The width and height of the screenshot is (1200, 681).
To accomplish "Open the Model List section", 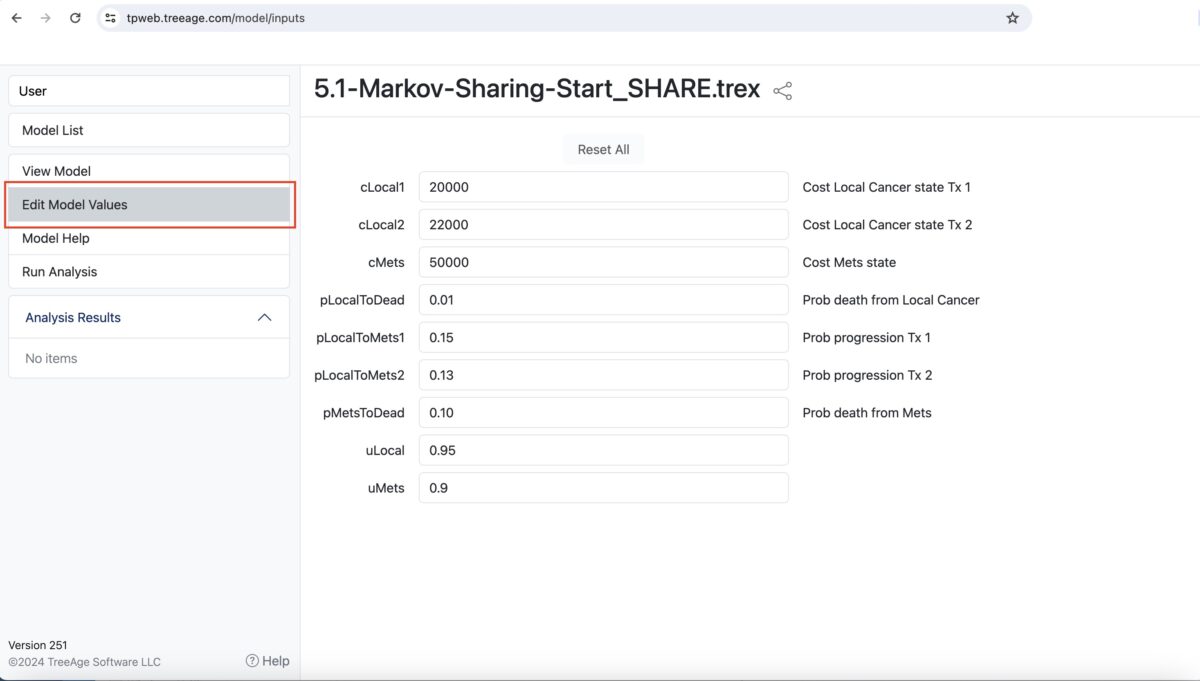I will 148,129.
